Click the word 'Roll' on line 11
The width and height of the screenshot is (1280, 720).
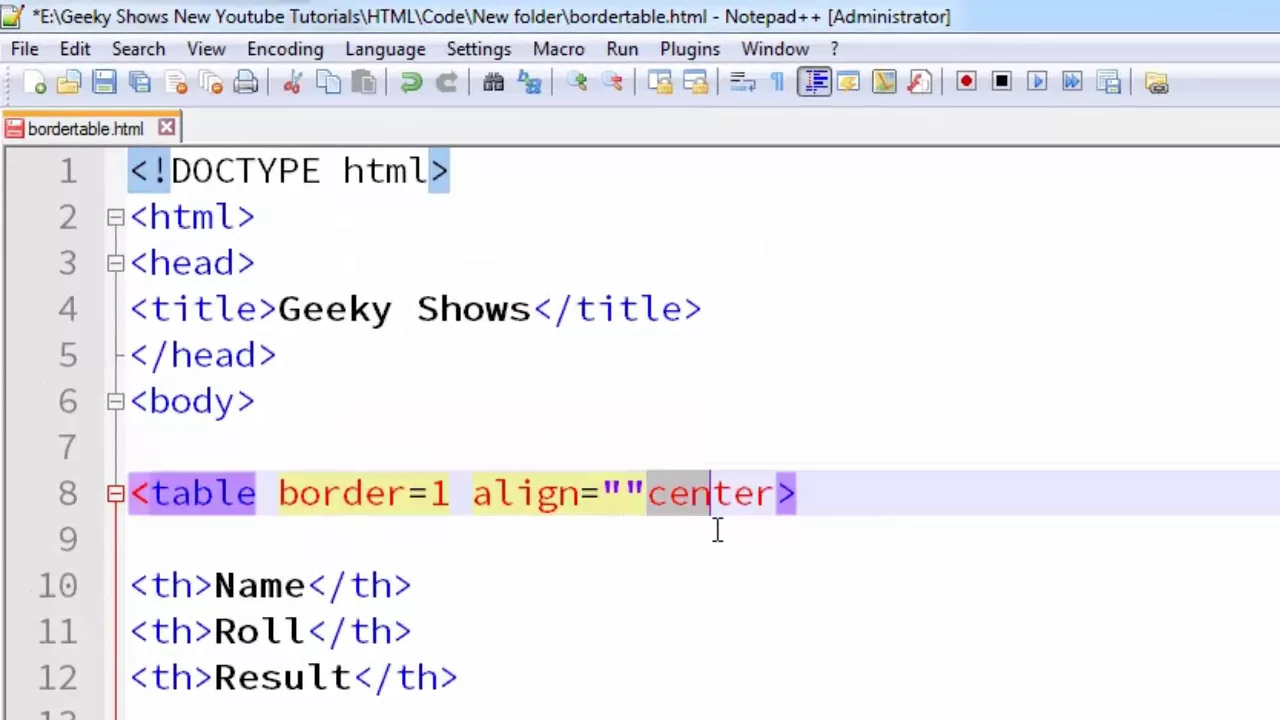click(x=259, y=631)
